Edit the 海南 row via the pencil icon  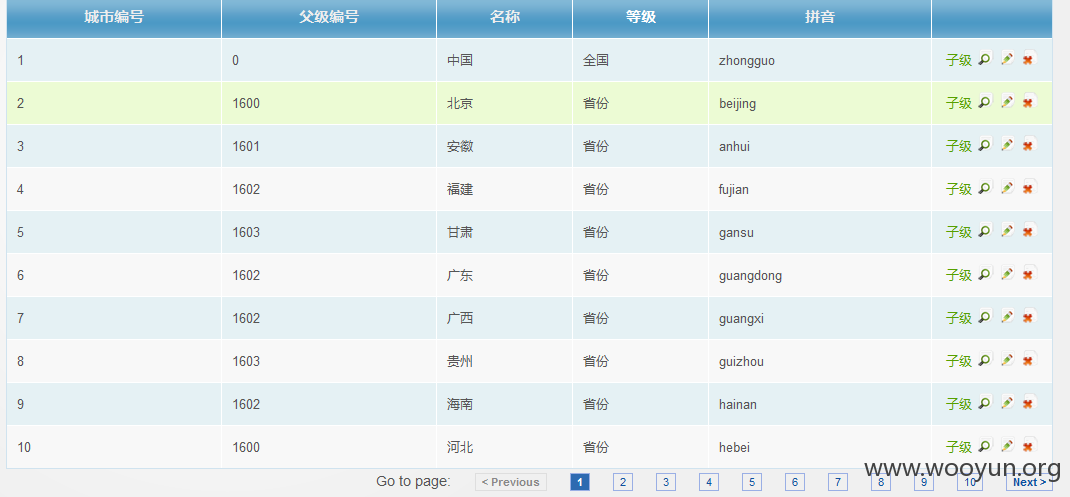click(x=1007, y=403)
